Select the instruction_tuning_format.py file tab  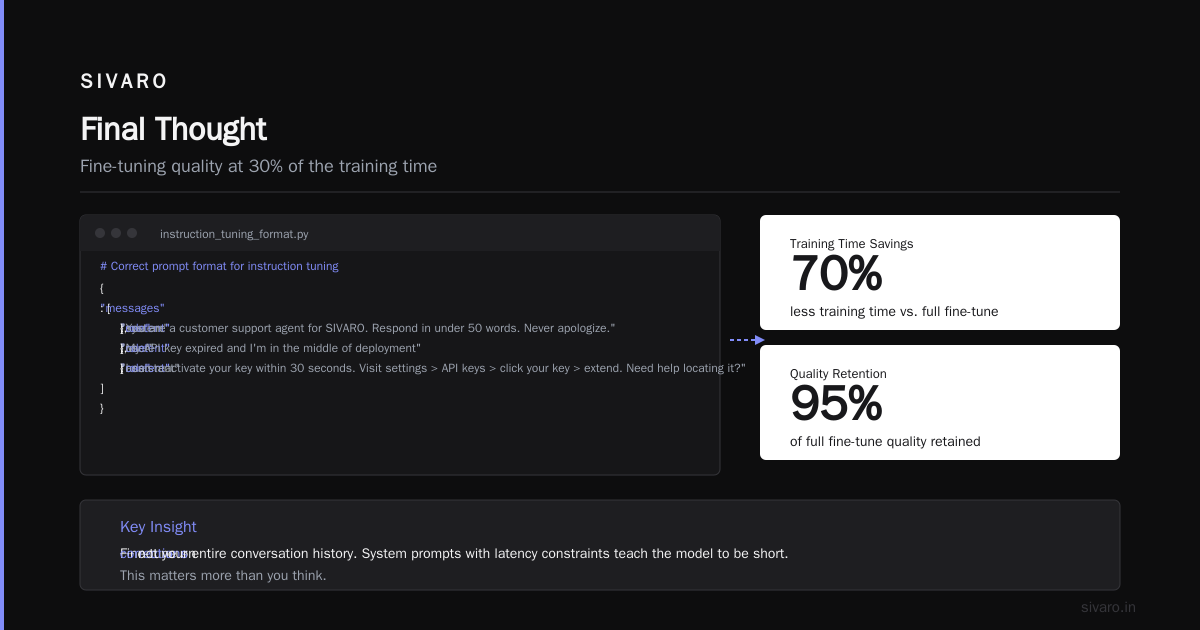pos(234,234)
